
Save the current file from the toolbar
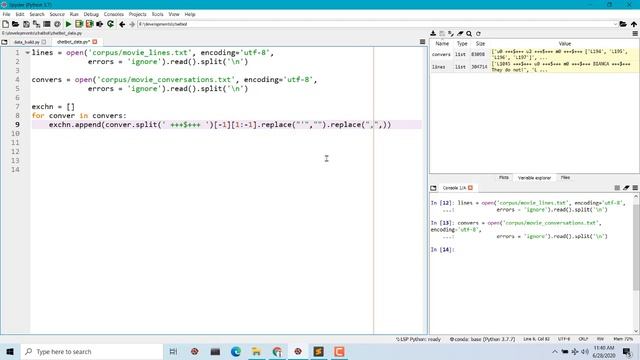pyautogui.click(x=26, y=24)
